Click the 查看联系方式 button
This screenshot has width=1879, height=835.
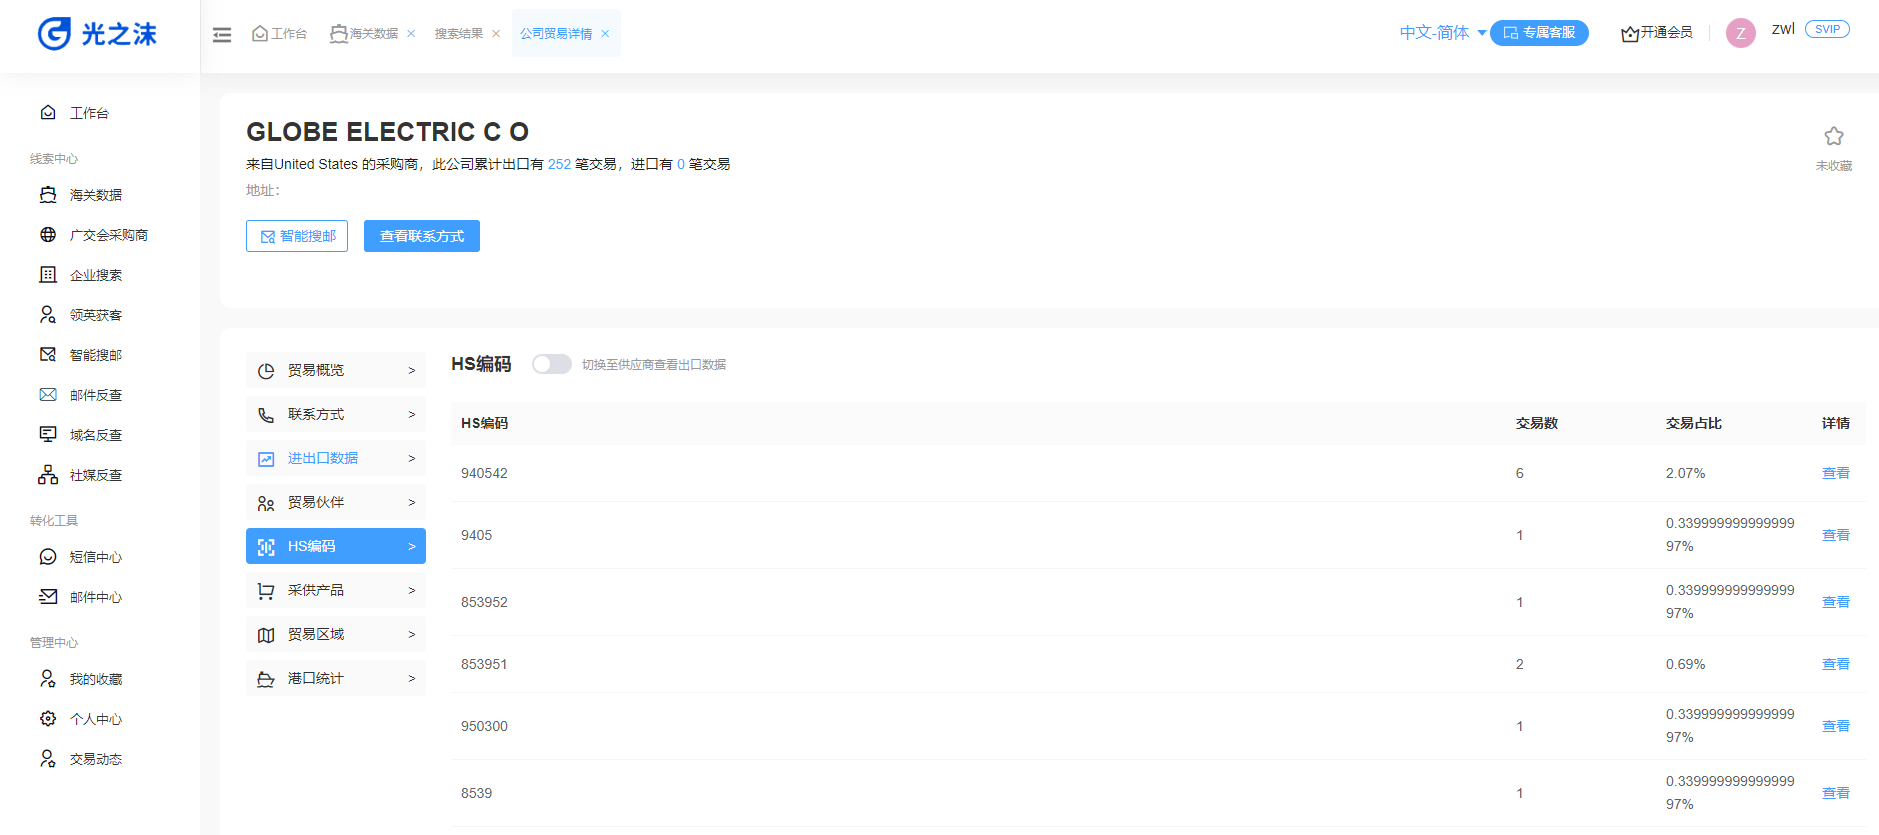421,236
